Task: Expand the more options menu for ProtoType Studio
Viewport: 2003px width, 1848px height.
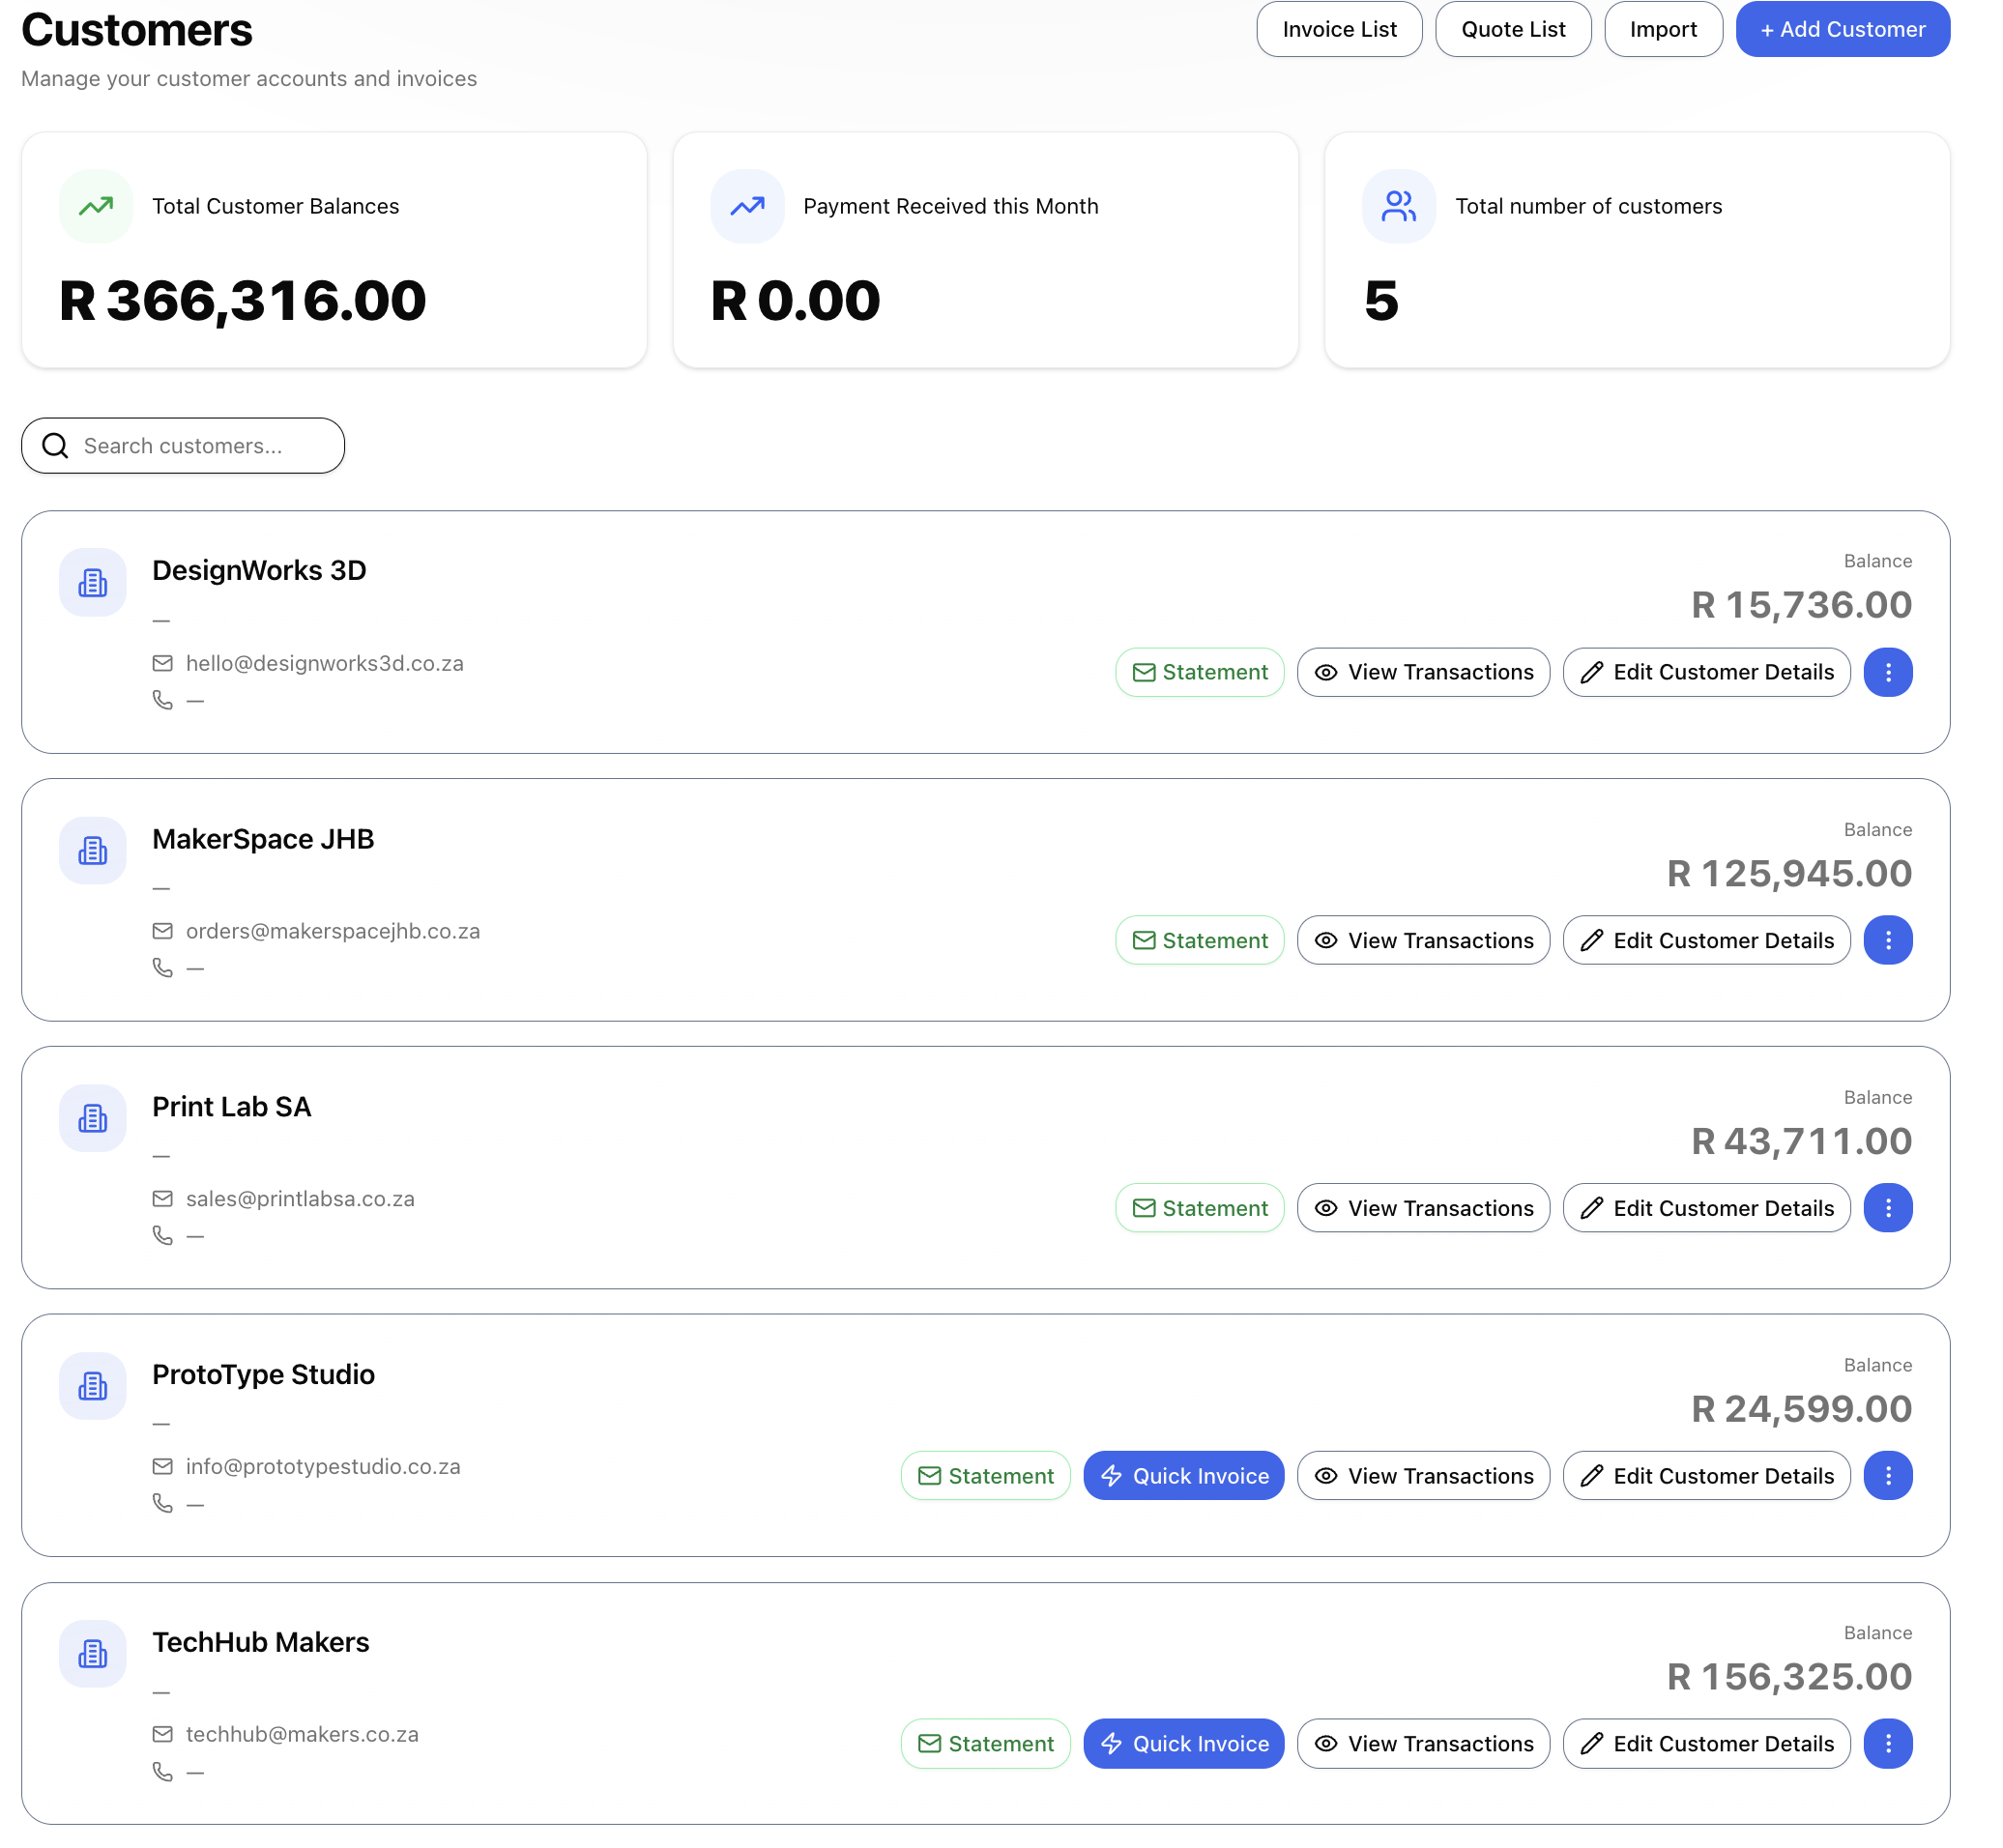Action: 1888,1476
